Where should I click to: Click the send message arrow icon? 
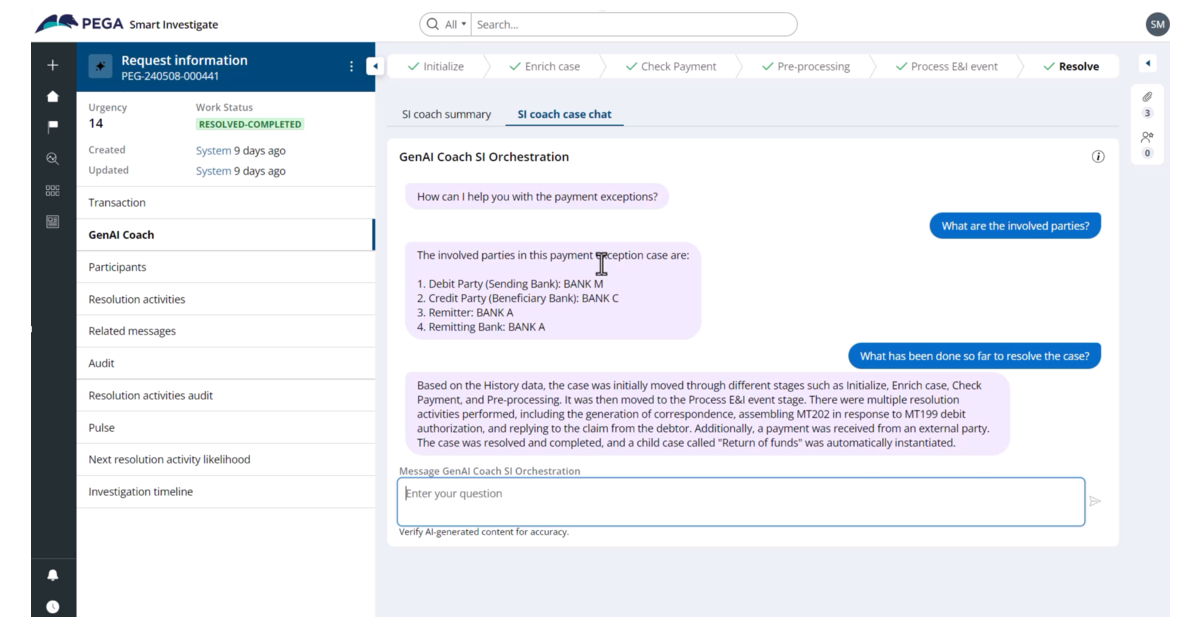[x=1095, y=501]
